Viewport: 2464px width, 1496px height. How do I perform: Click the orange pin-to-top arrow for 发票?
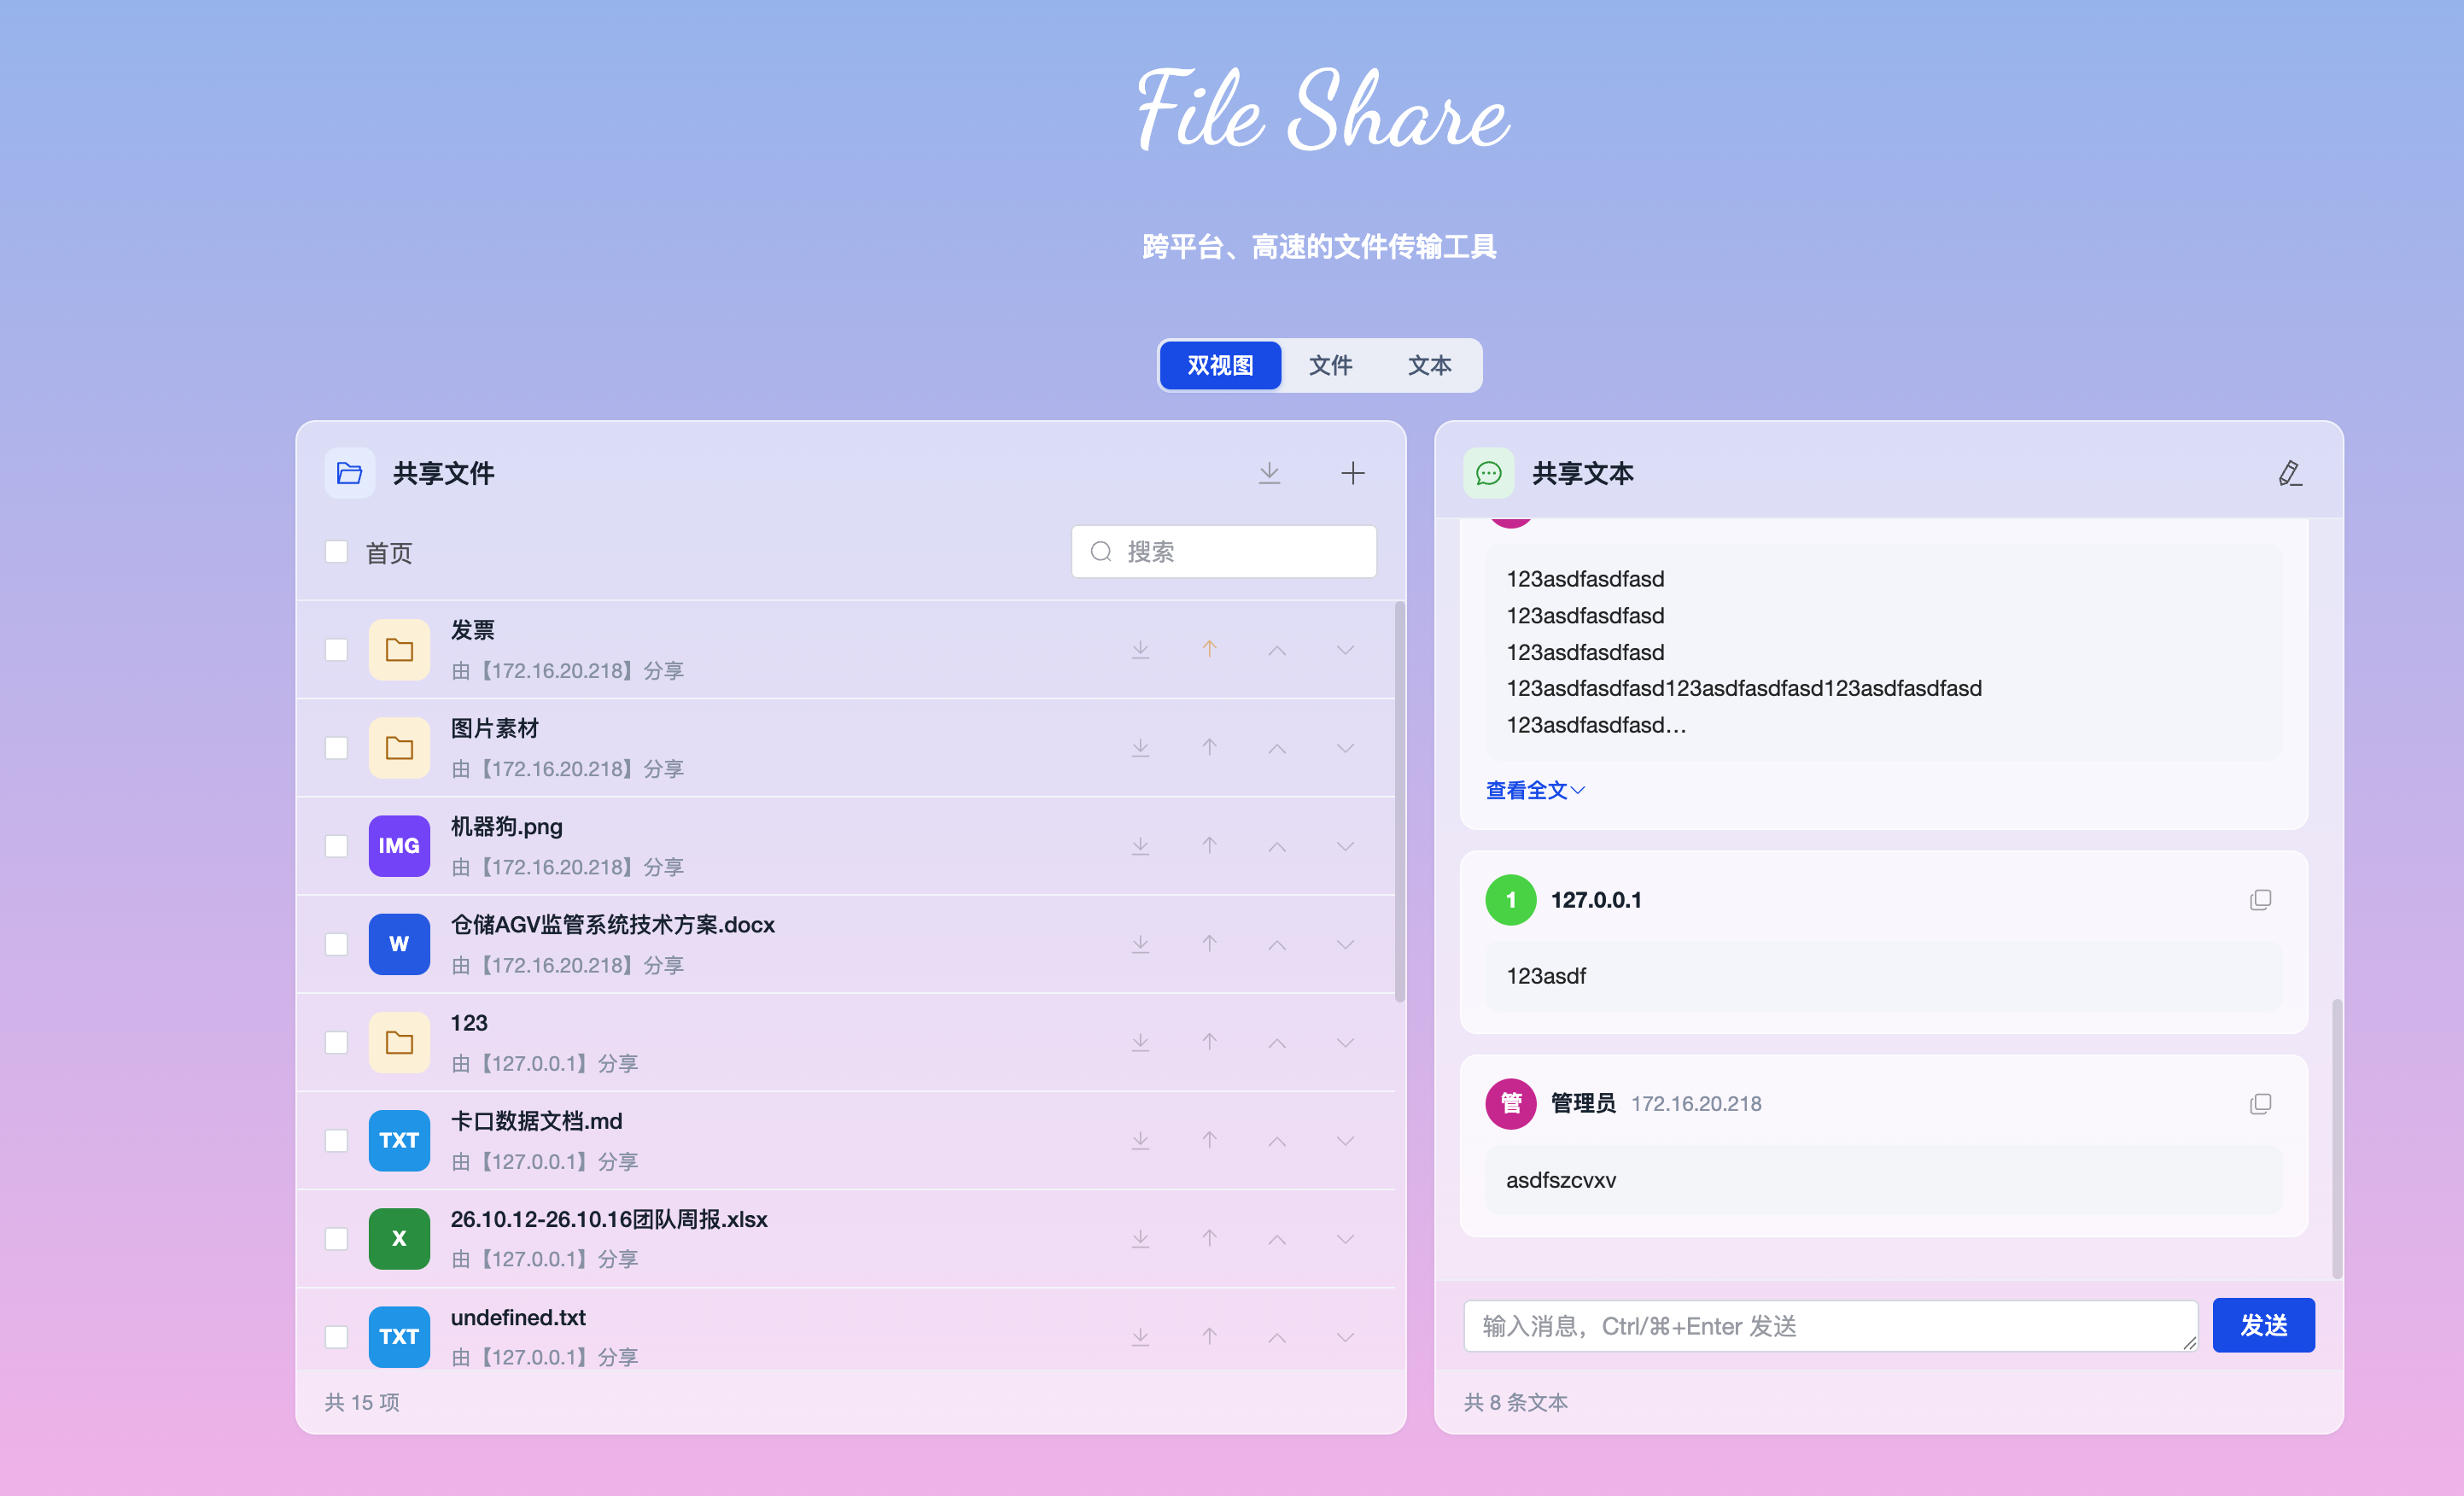coord(1209,649)
